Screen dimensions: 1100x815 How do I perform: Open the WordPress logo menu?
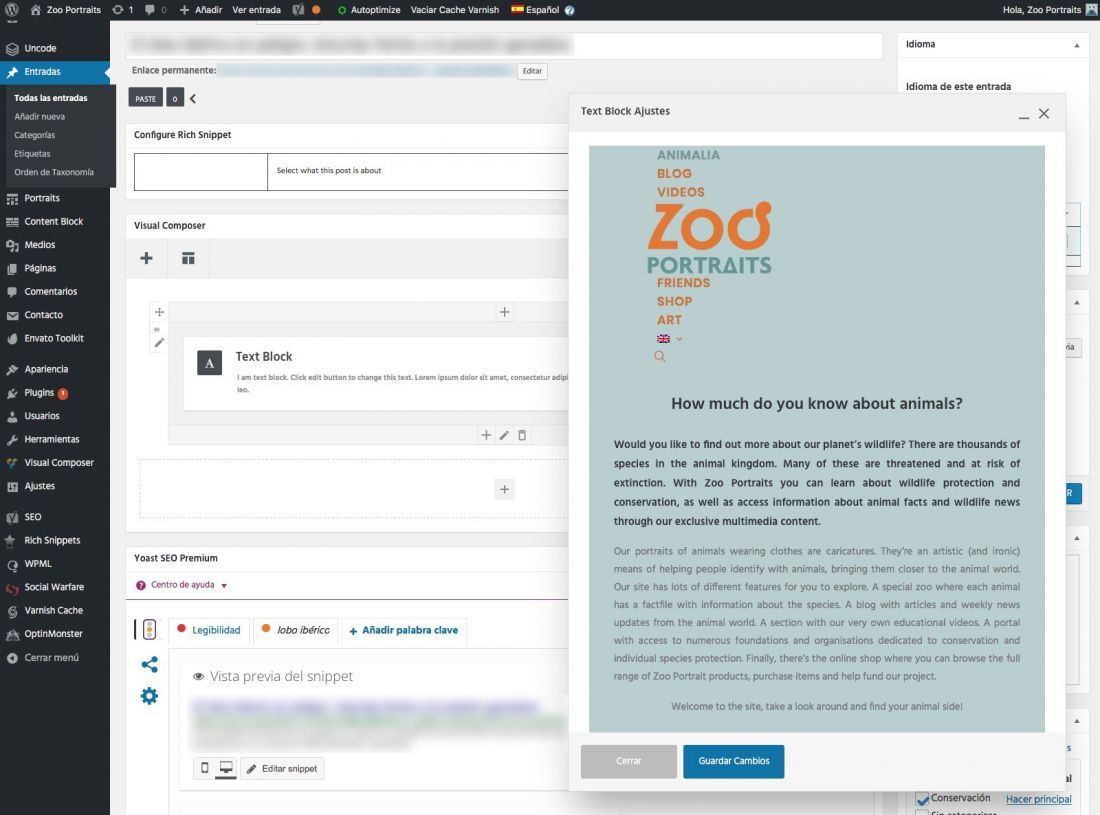click(x=11, y=10)
